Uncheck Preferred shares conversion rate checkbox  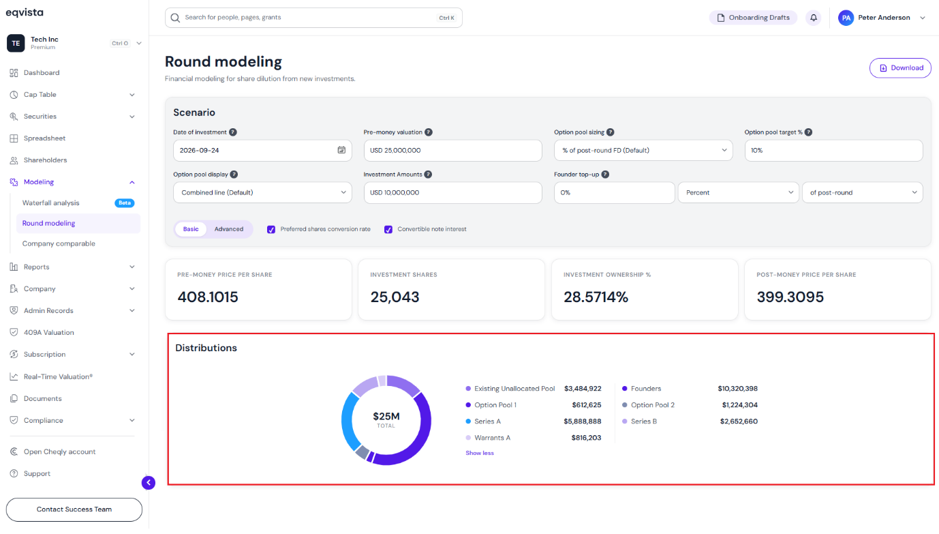[271, 229]
